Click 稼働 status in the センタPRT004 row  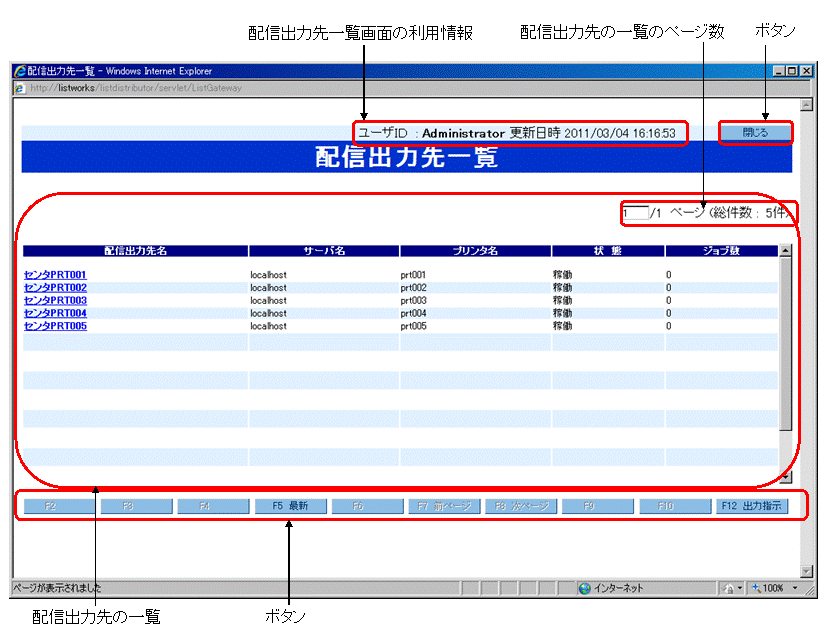click(562, 313)
